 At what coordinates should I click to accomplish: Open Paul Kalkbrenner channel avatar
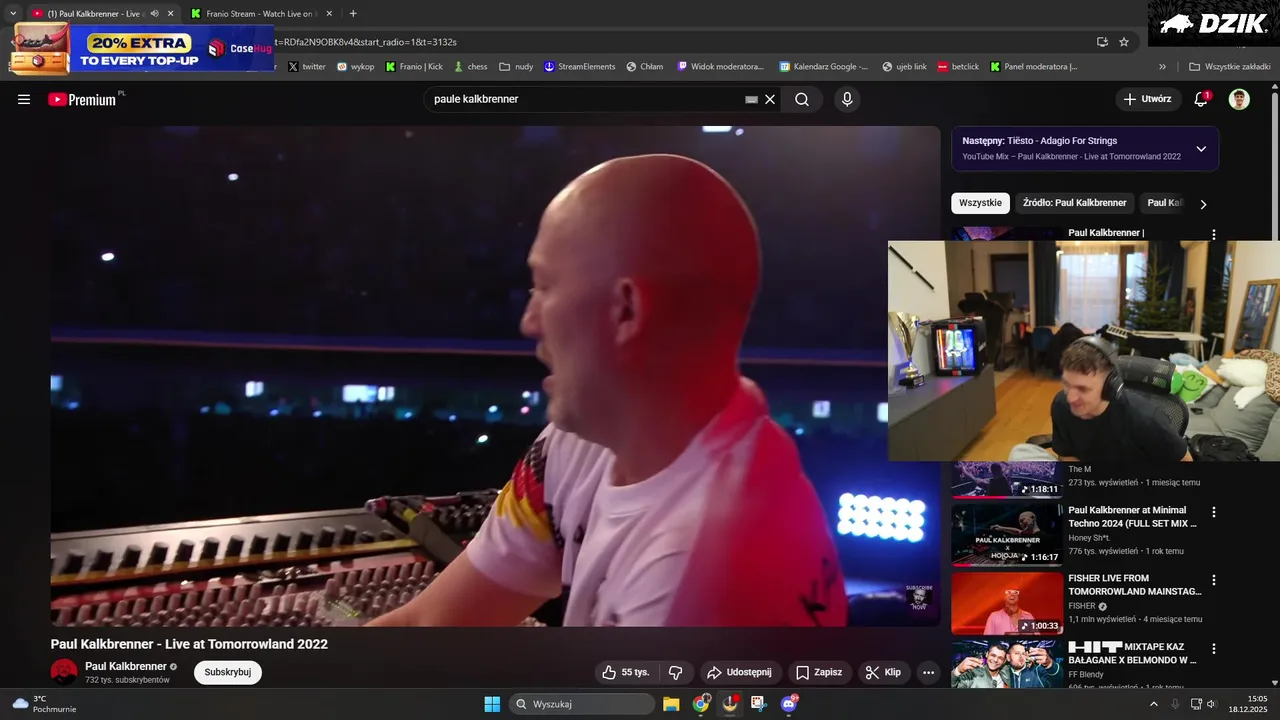pos(64,672)
